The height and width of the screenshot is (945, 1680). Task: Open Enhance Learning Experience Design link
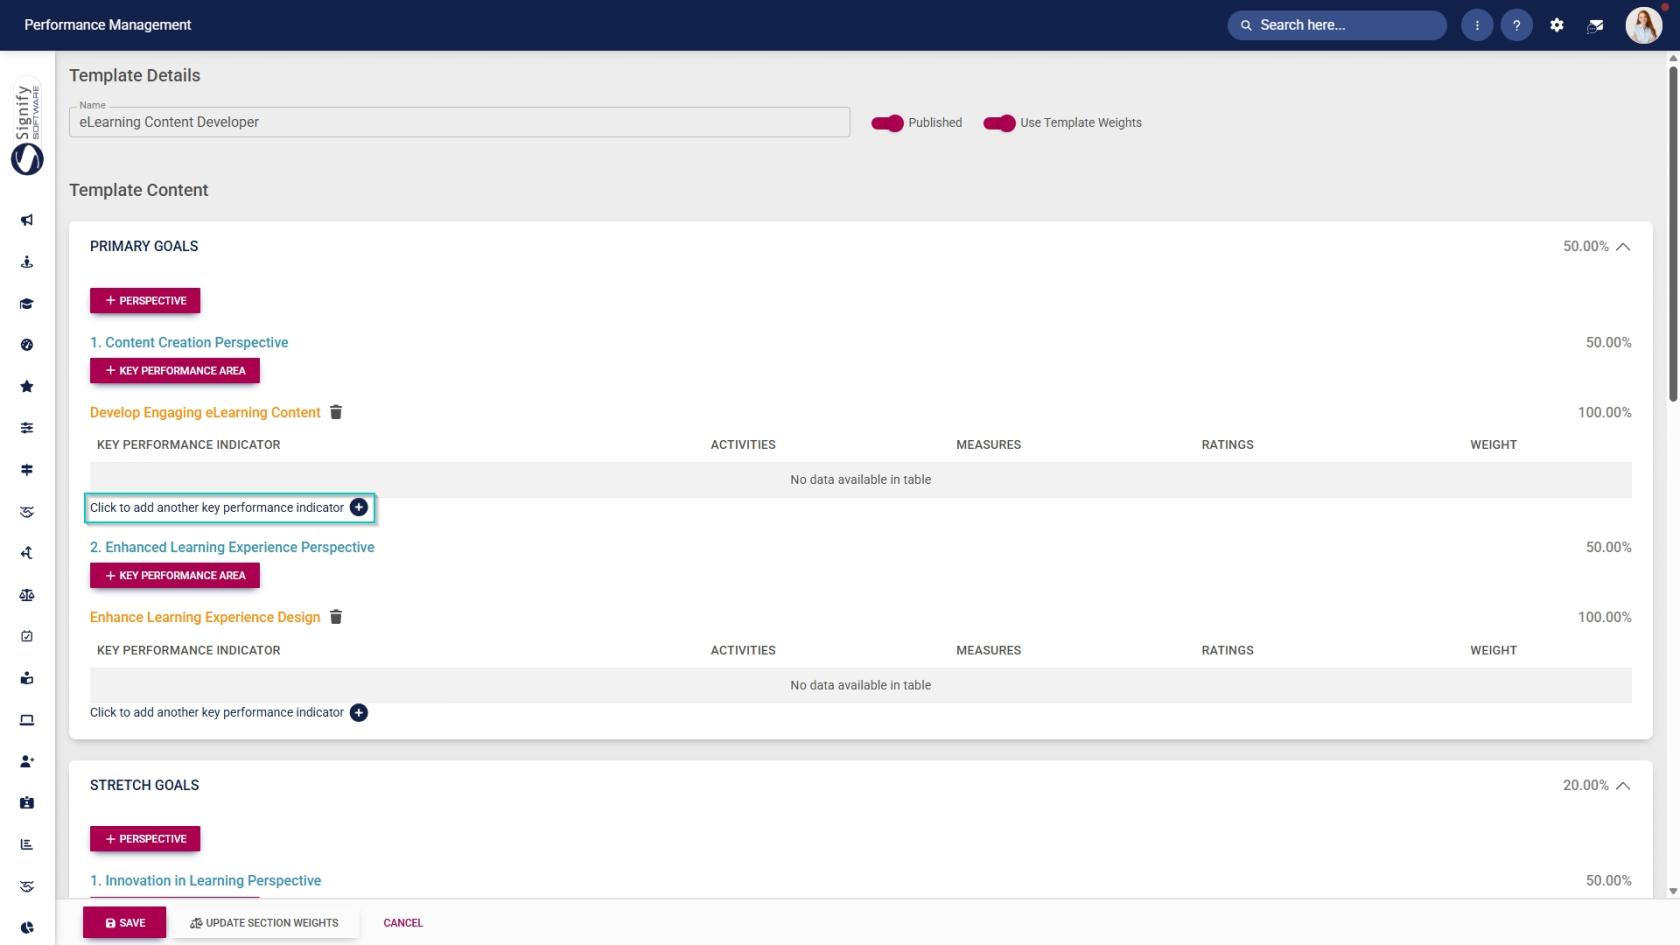click(205, 617)
